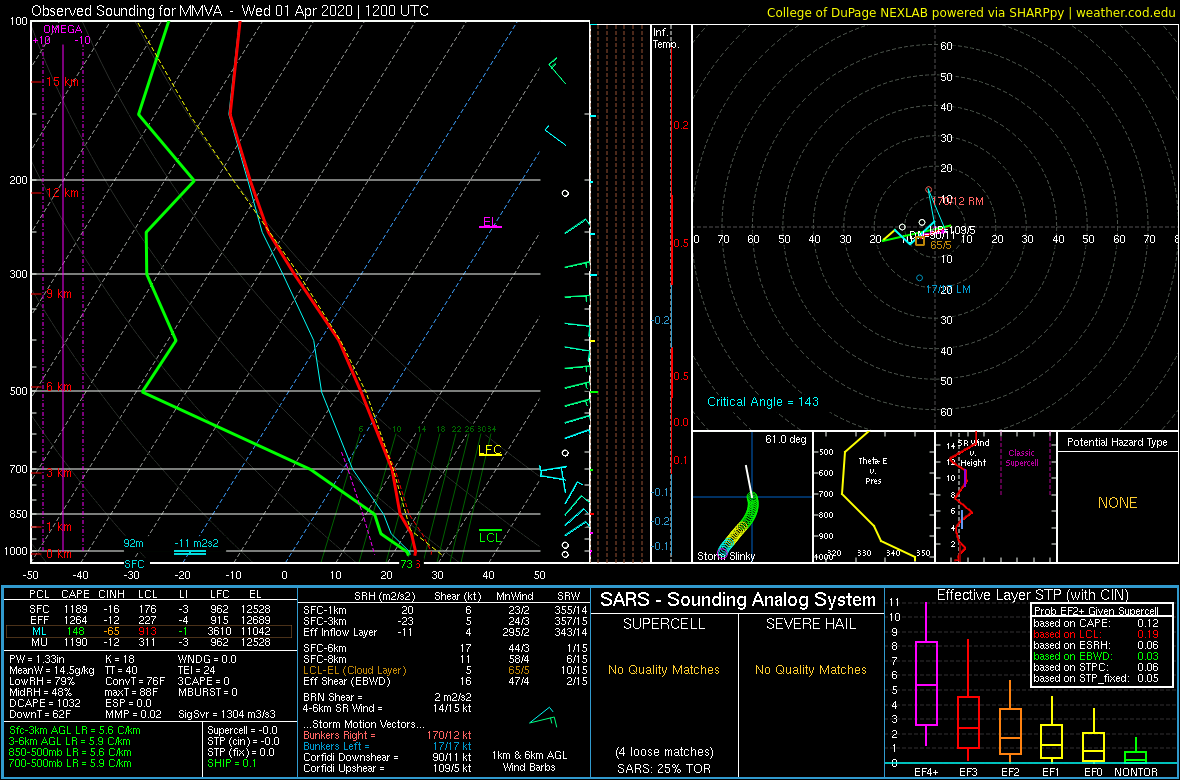Click the 'DCAPE = 1032' value
Image resolution: width=1180 pixels, height=780 pixels.
tap(42, 702)
